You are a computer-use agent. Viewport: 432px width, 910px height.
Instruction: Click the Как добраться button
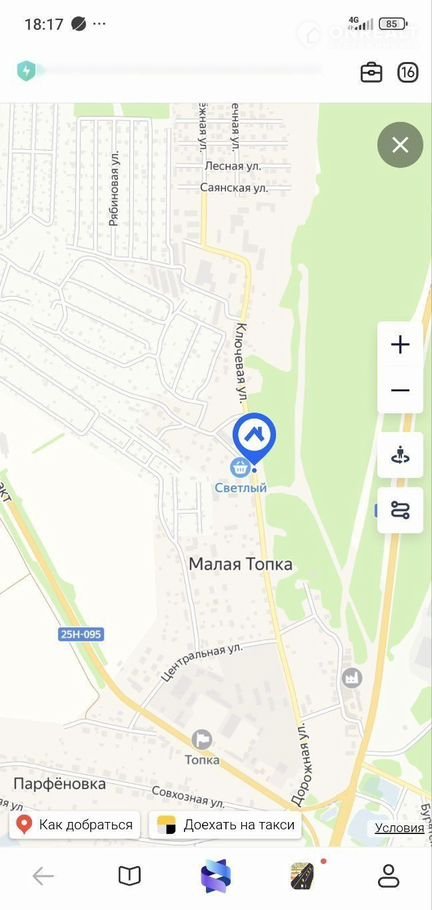pyautogui.click(x=75, y=825)
